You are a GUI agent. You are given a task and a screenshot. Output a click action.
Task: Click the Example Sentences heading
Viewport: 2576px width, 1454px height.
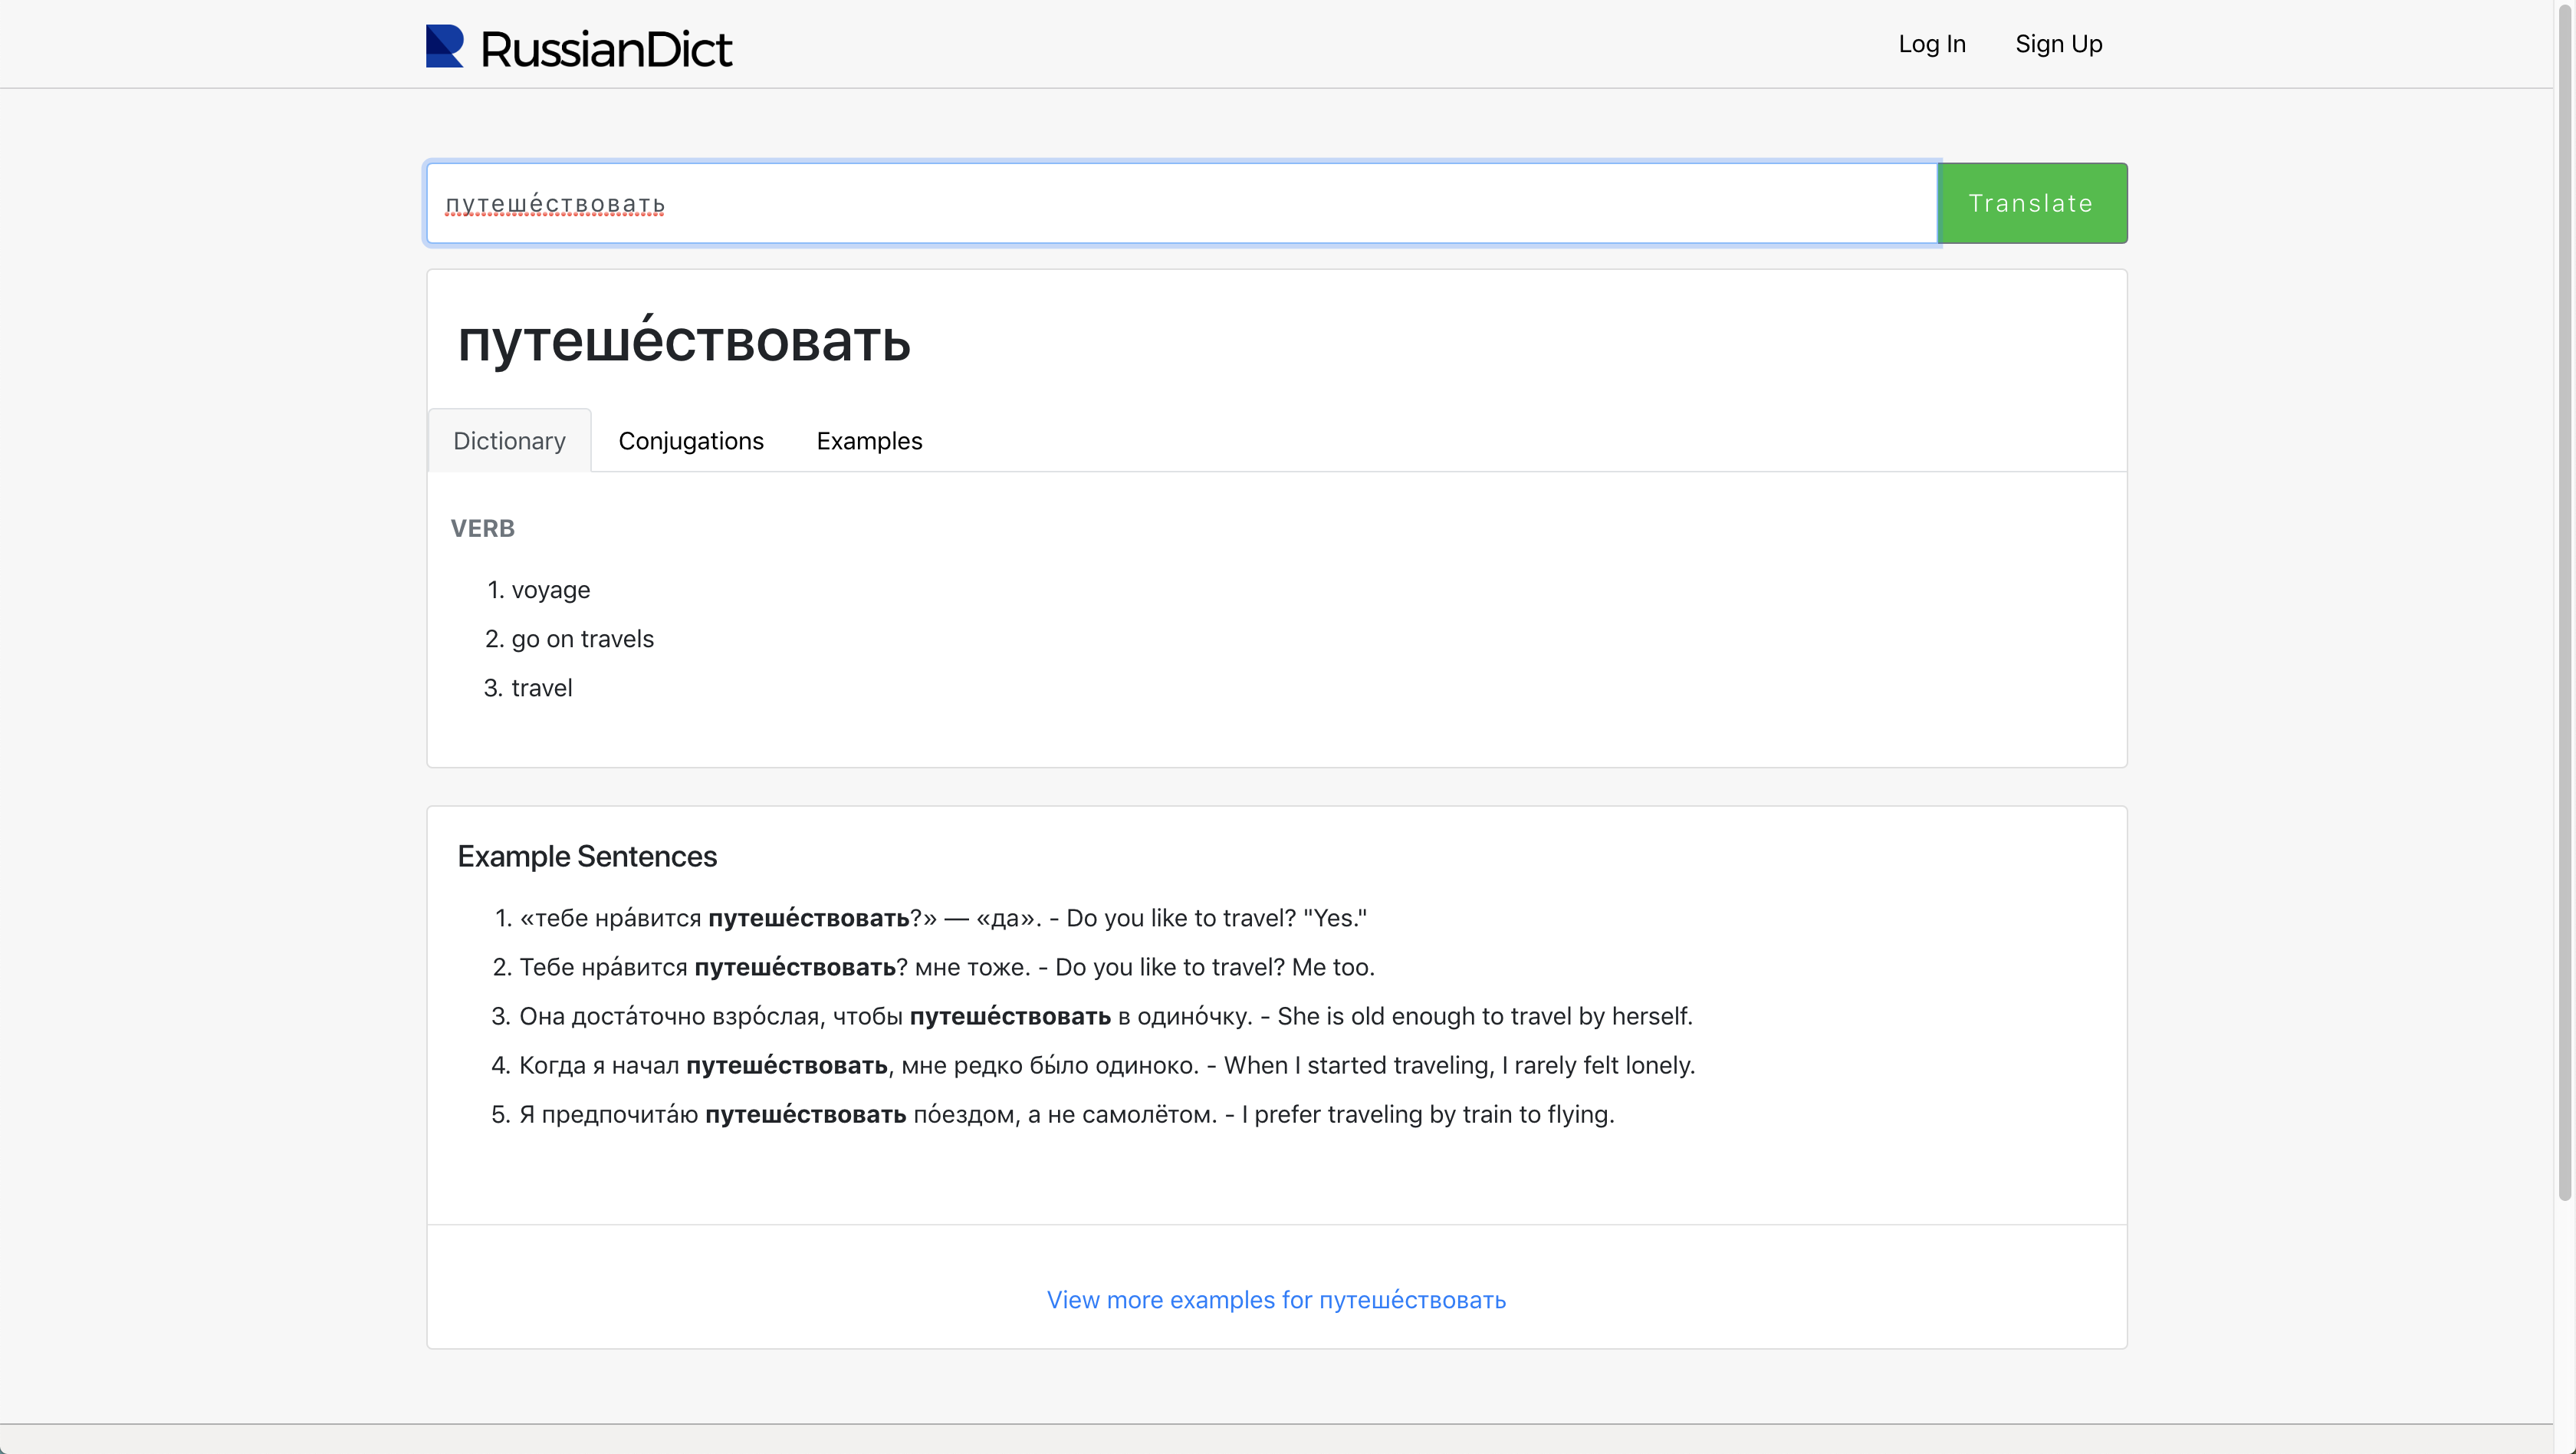click(587, 856)
